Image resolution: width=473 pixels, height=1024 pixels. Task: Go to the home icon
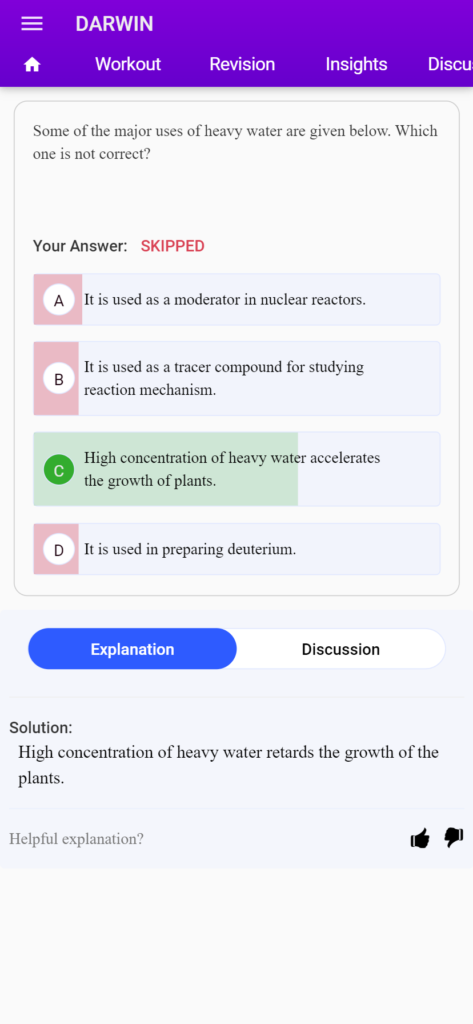click(x=31, y=65)
